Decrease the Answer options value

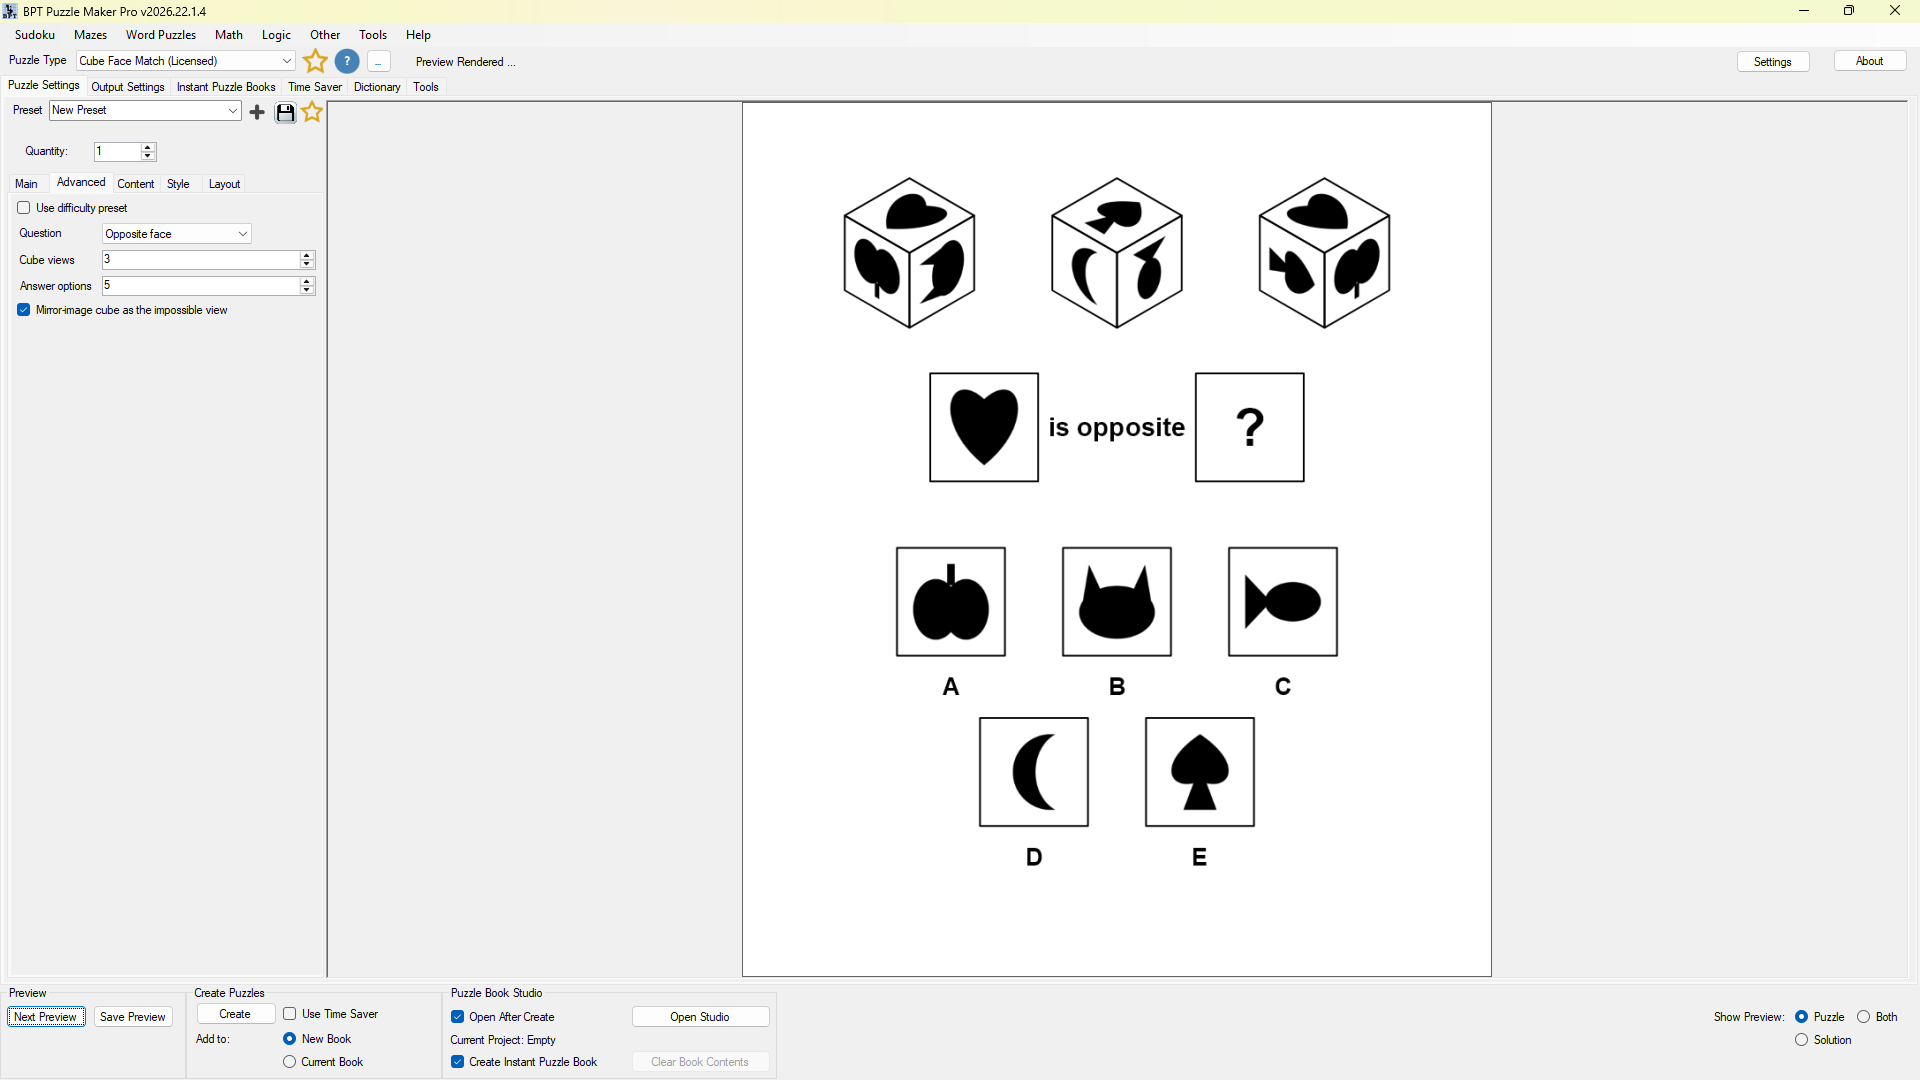pyautogui.click(x=307, y=290)
